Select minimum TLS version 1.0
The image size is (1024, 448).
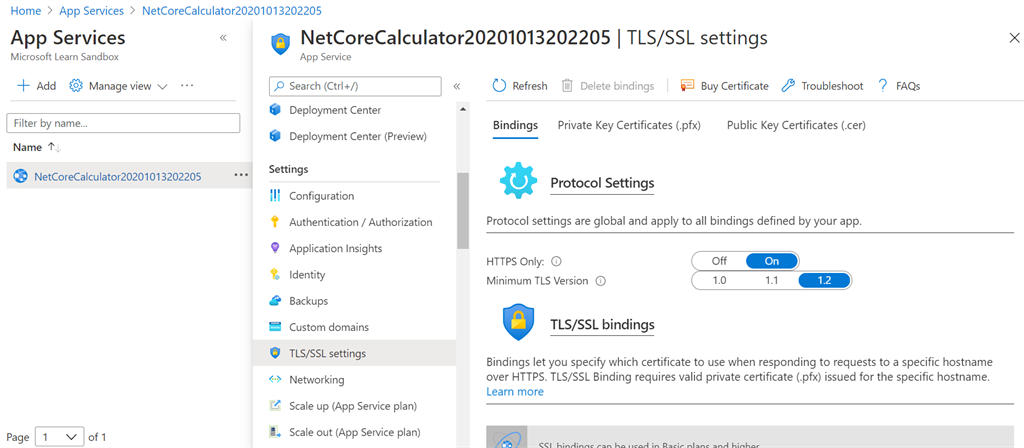point(719,281)
